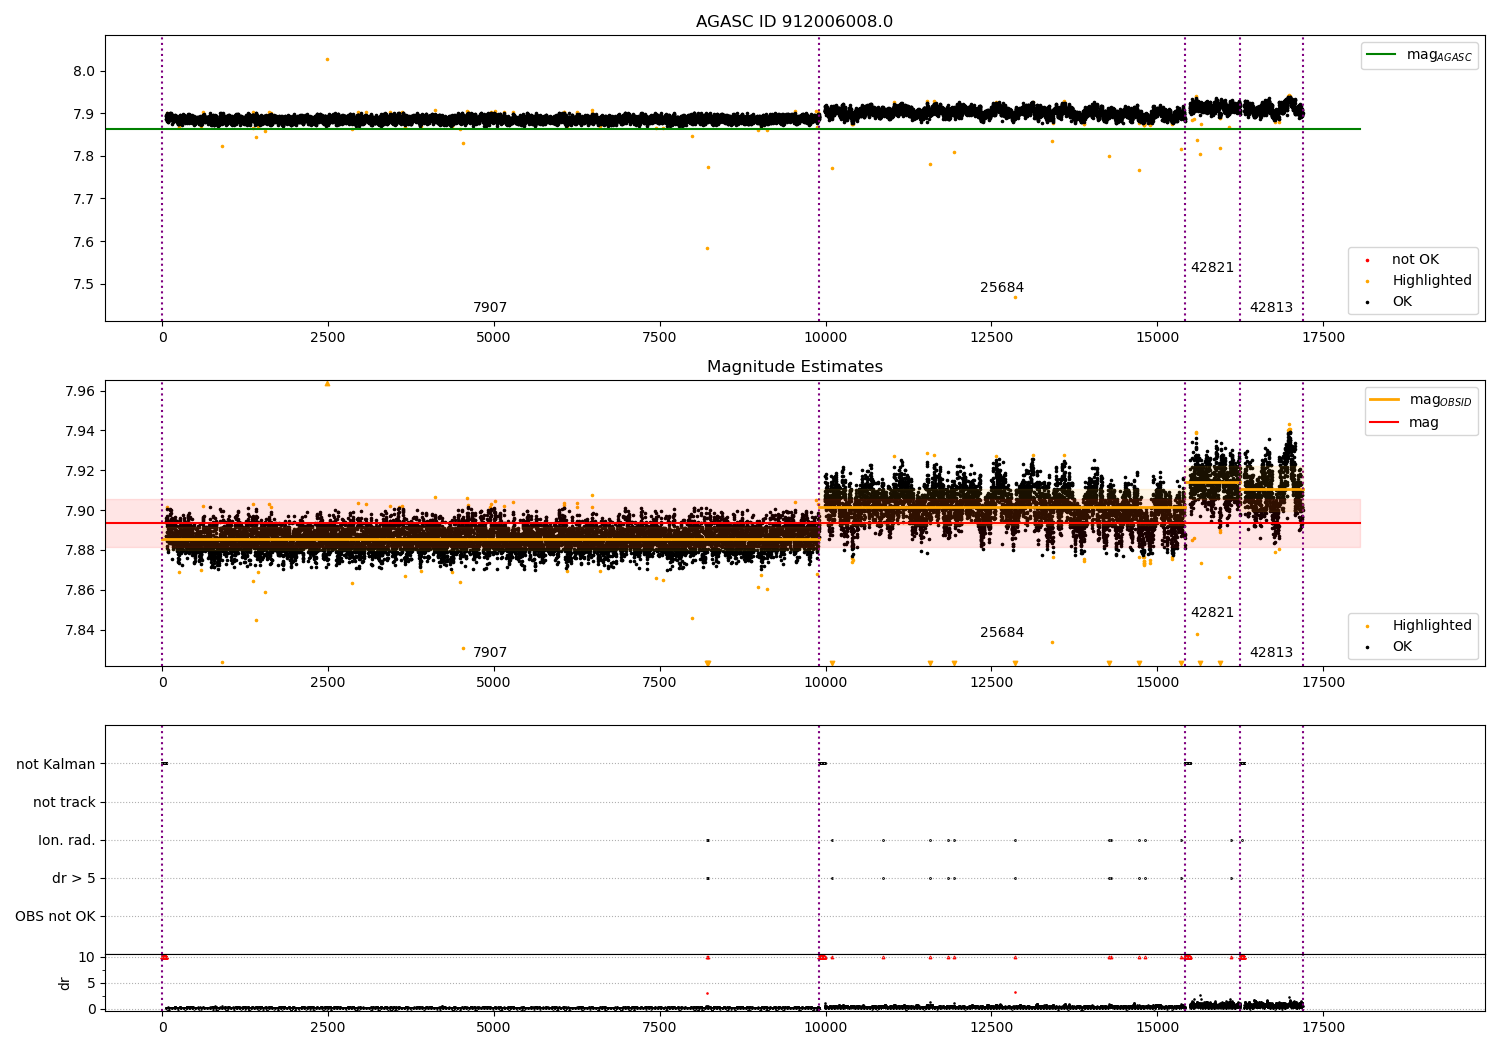Click the '7.84' y-tick in middle plot
Image resolution: width=1500 pixels, height=1050 pixels.
point(80,630)
